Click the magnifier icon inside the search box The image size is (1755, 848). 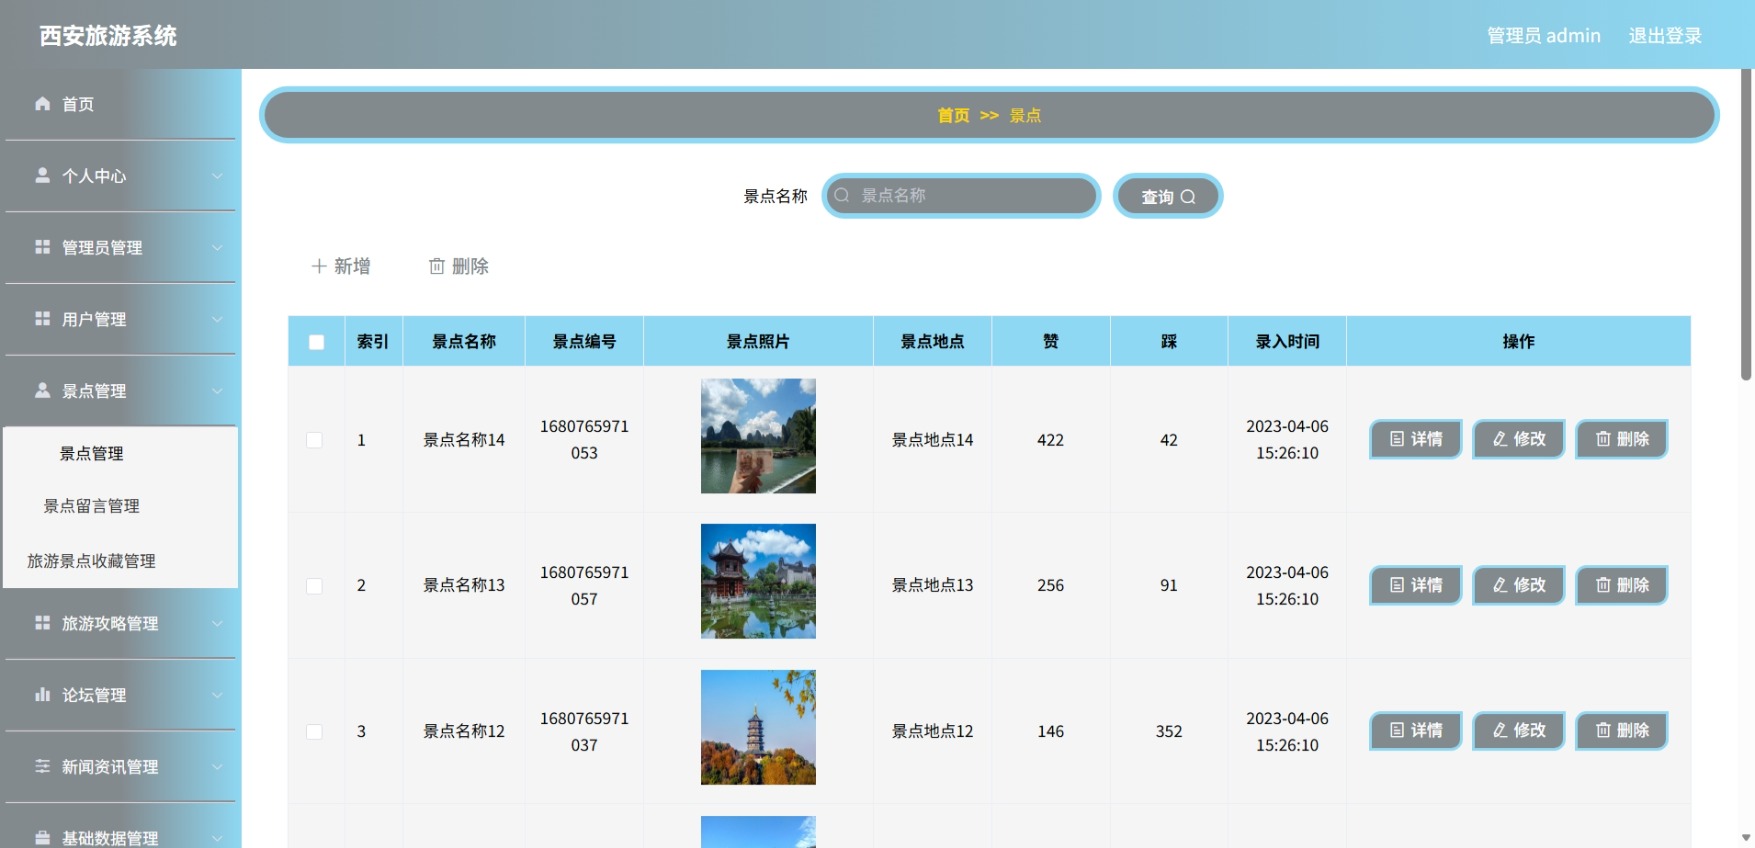click(842, 195)
